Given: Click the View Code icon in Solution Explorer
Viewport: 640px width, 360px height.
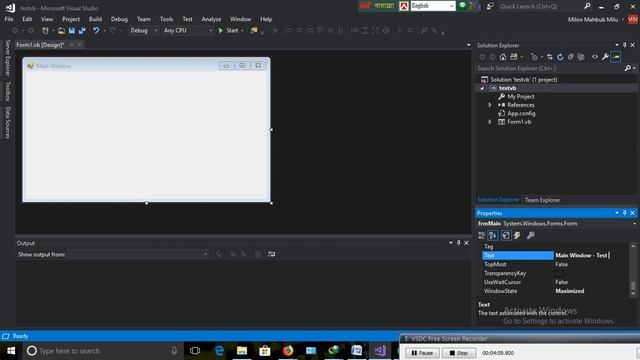Looking at the screenshot, I should coord(595,57).
